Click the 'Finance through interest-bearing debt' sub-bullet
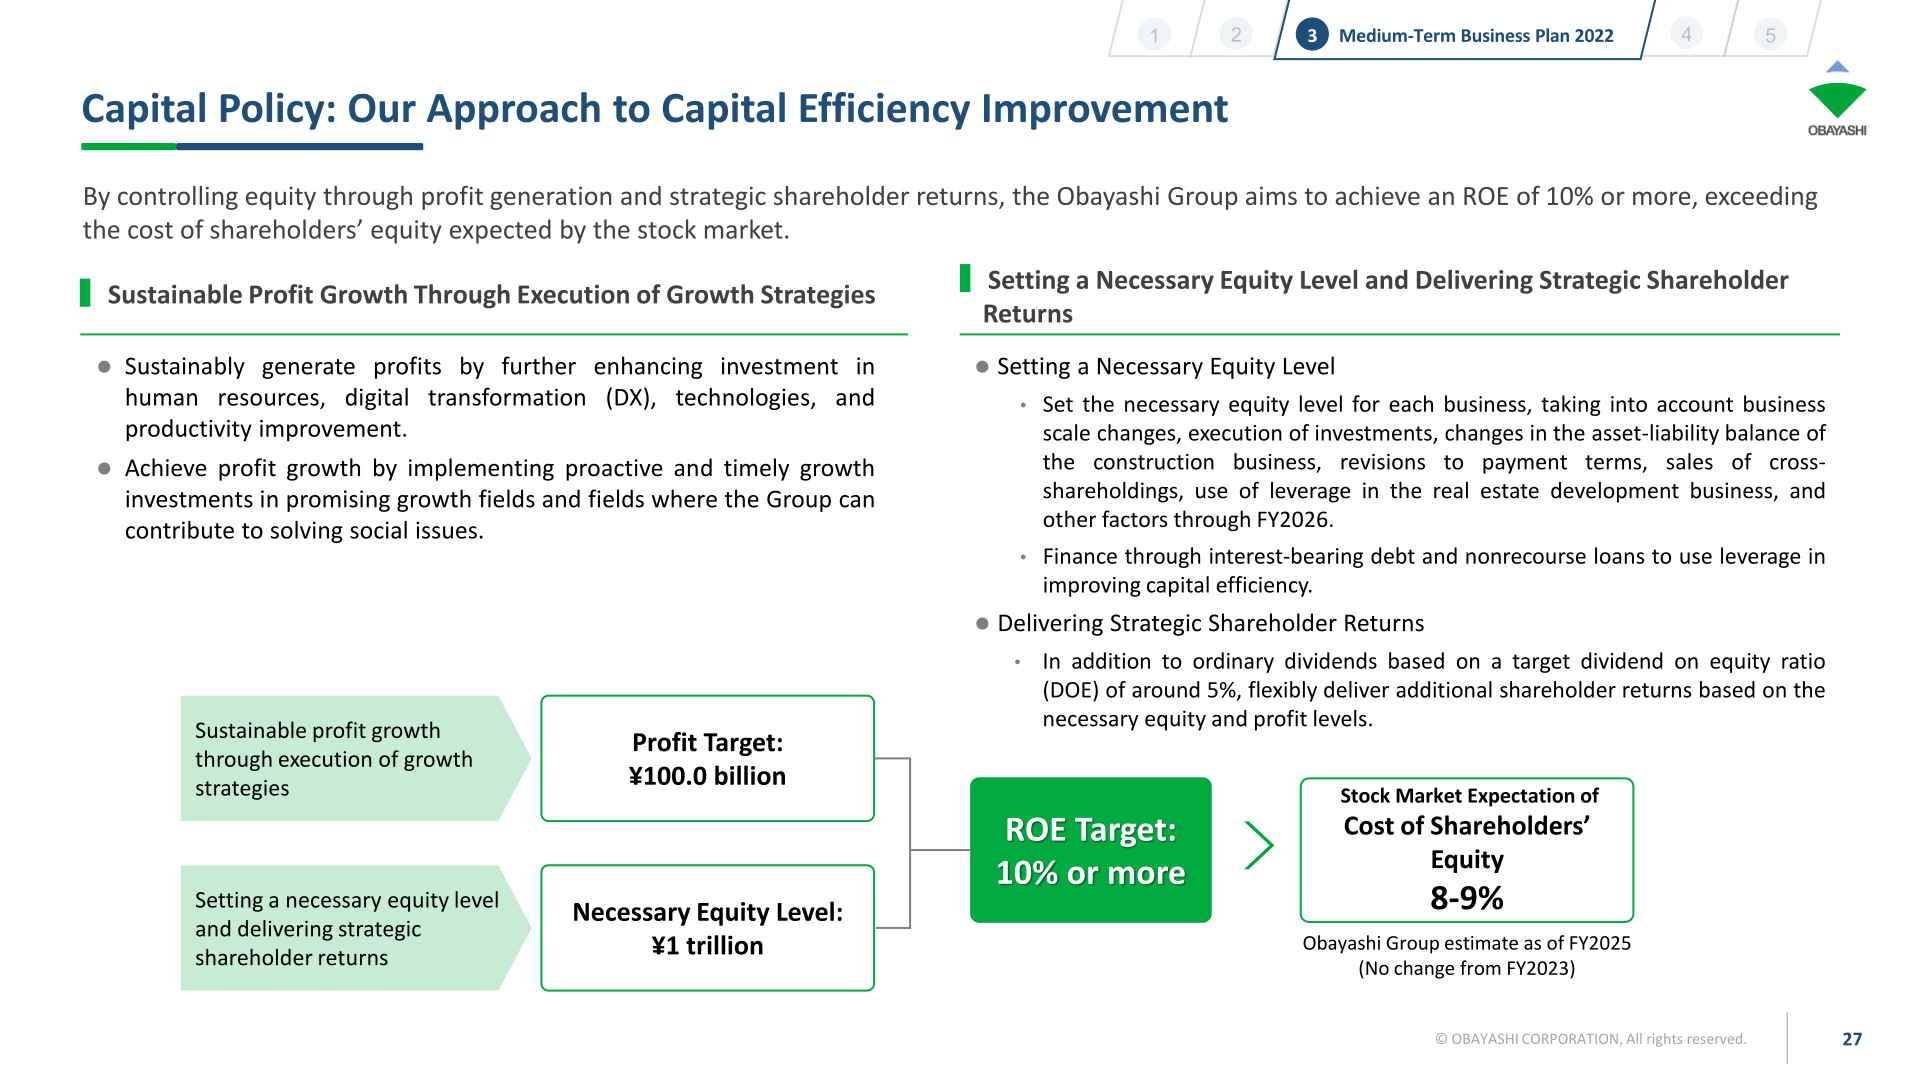The height and width of the screenshot is (1080, 1920). coord(1434,571)
